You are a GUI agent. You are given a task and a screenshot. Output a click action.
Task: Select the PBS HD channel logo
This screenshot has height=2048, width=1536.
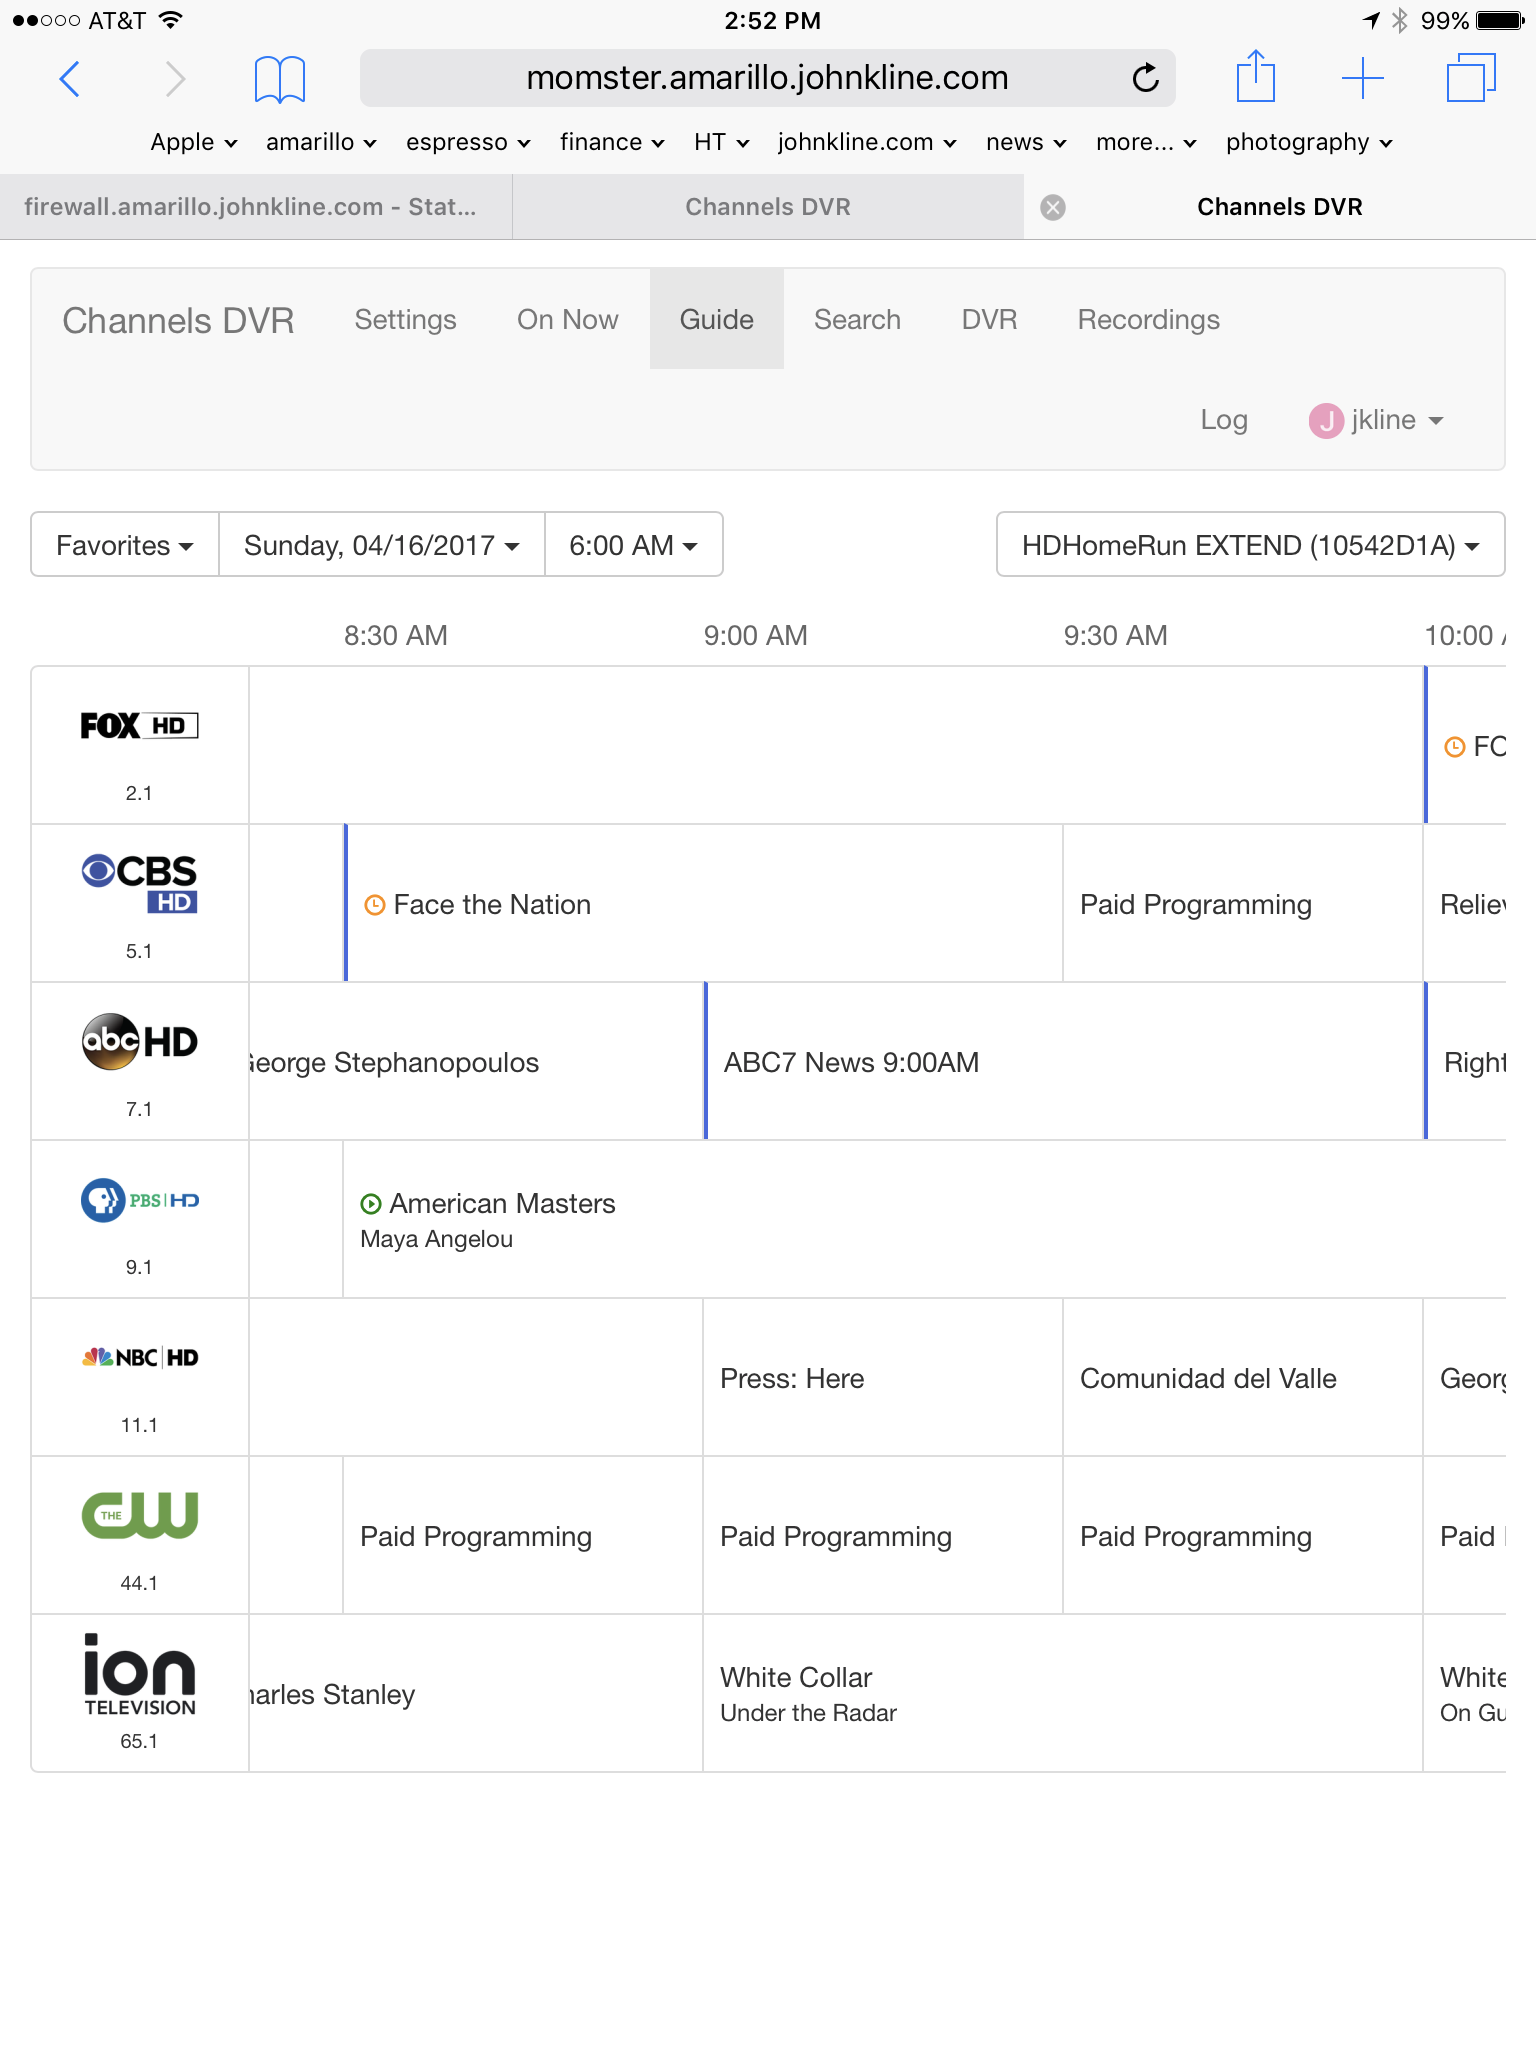tap(139, 1200)
